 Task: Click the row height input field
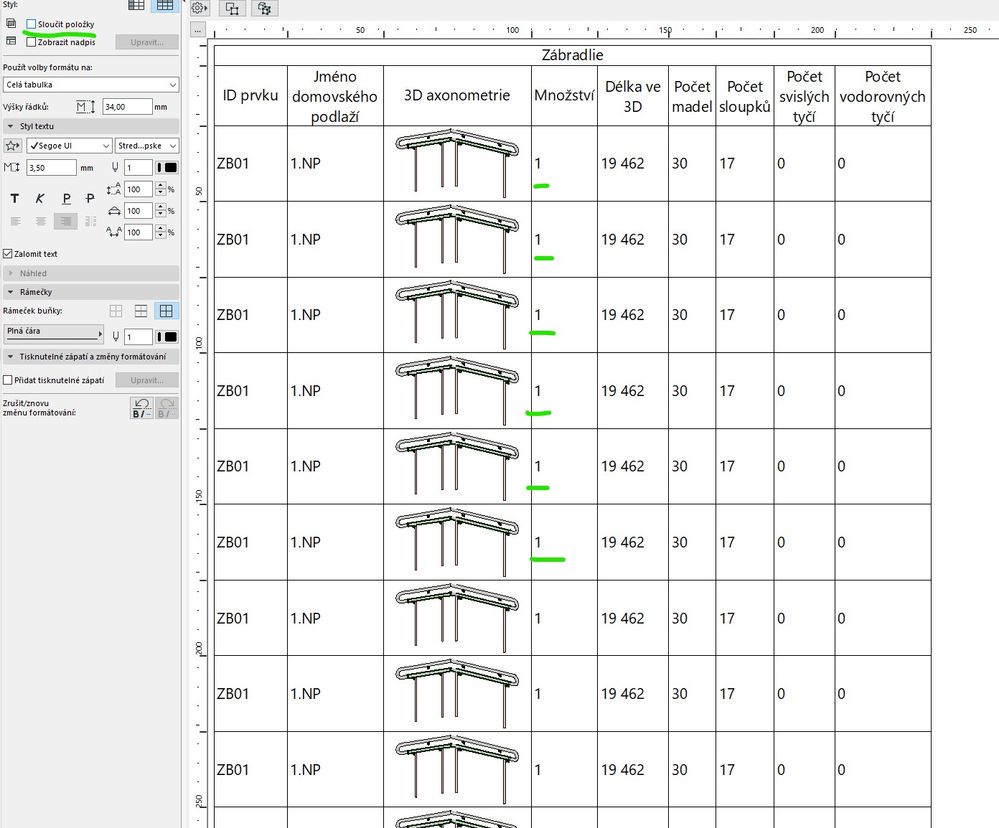[x=126, y=106]
